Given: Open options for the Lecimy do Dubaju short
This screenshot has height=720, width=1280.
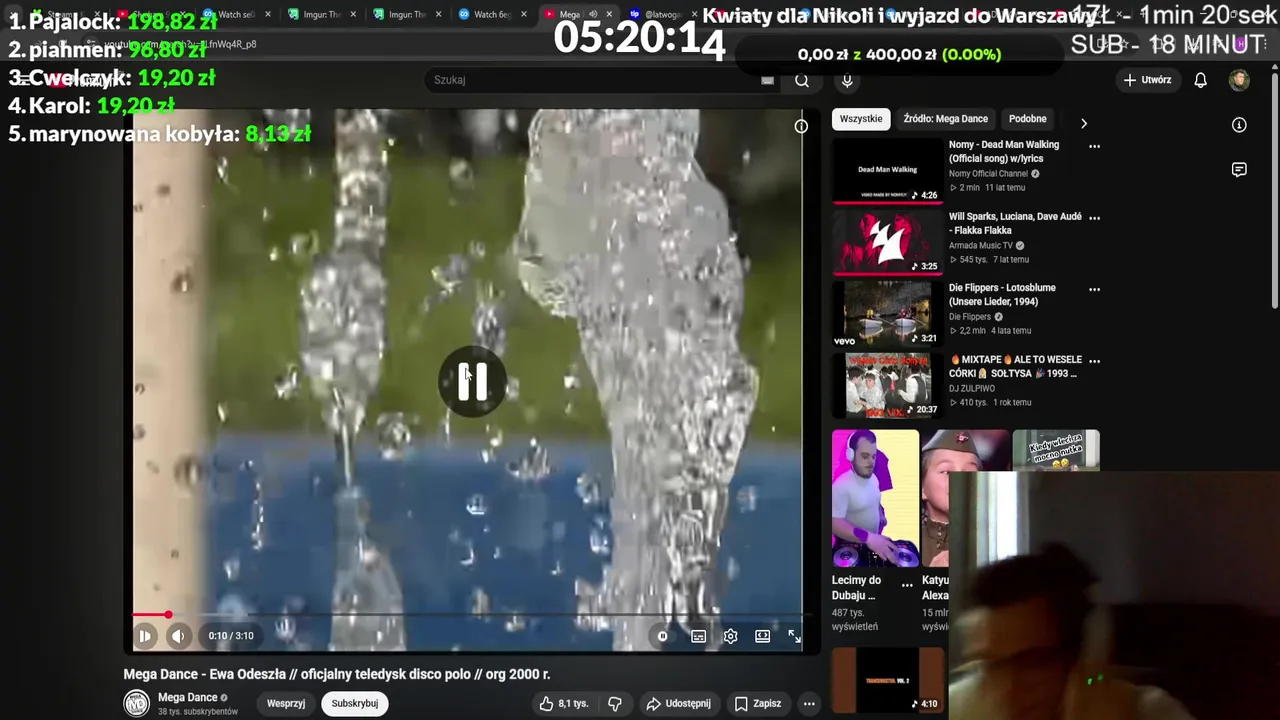Looking at the screenshot, I should pos(907,584).
